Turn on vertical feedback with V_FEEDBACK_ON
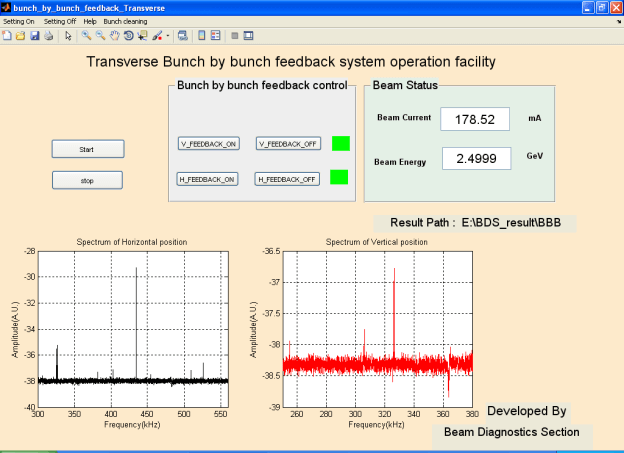624x453 pixels. coord(209,144)
